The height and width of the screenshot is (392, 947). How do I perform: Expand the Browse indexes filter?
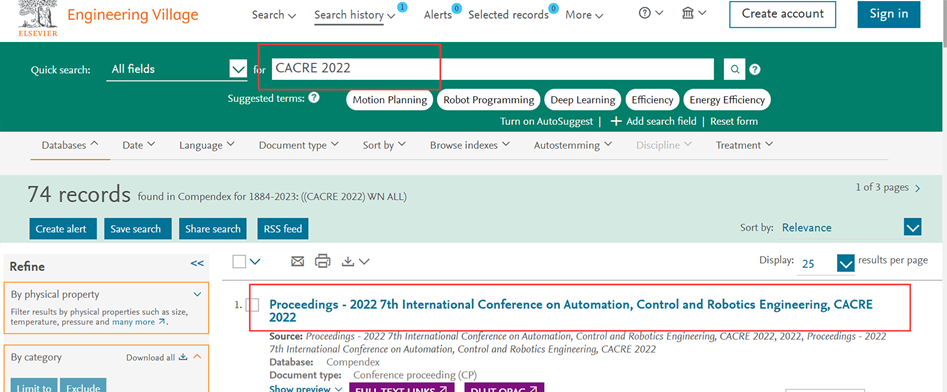(x=469, y=146)
